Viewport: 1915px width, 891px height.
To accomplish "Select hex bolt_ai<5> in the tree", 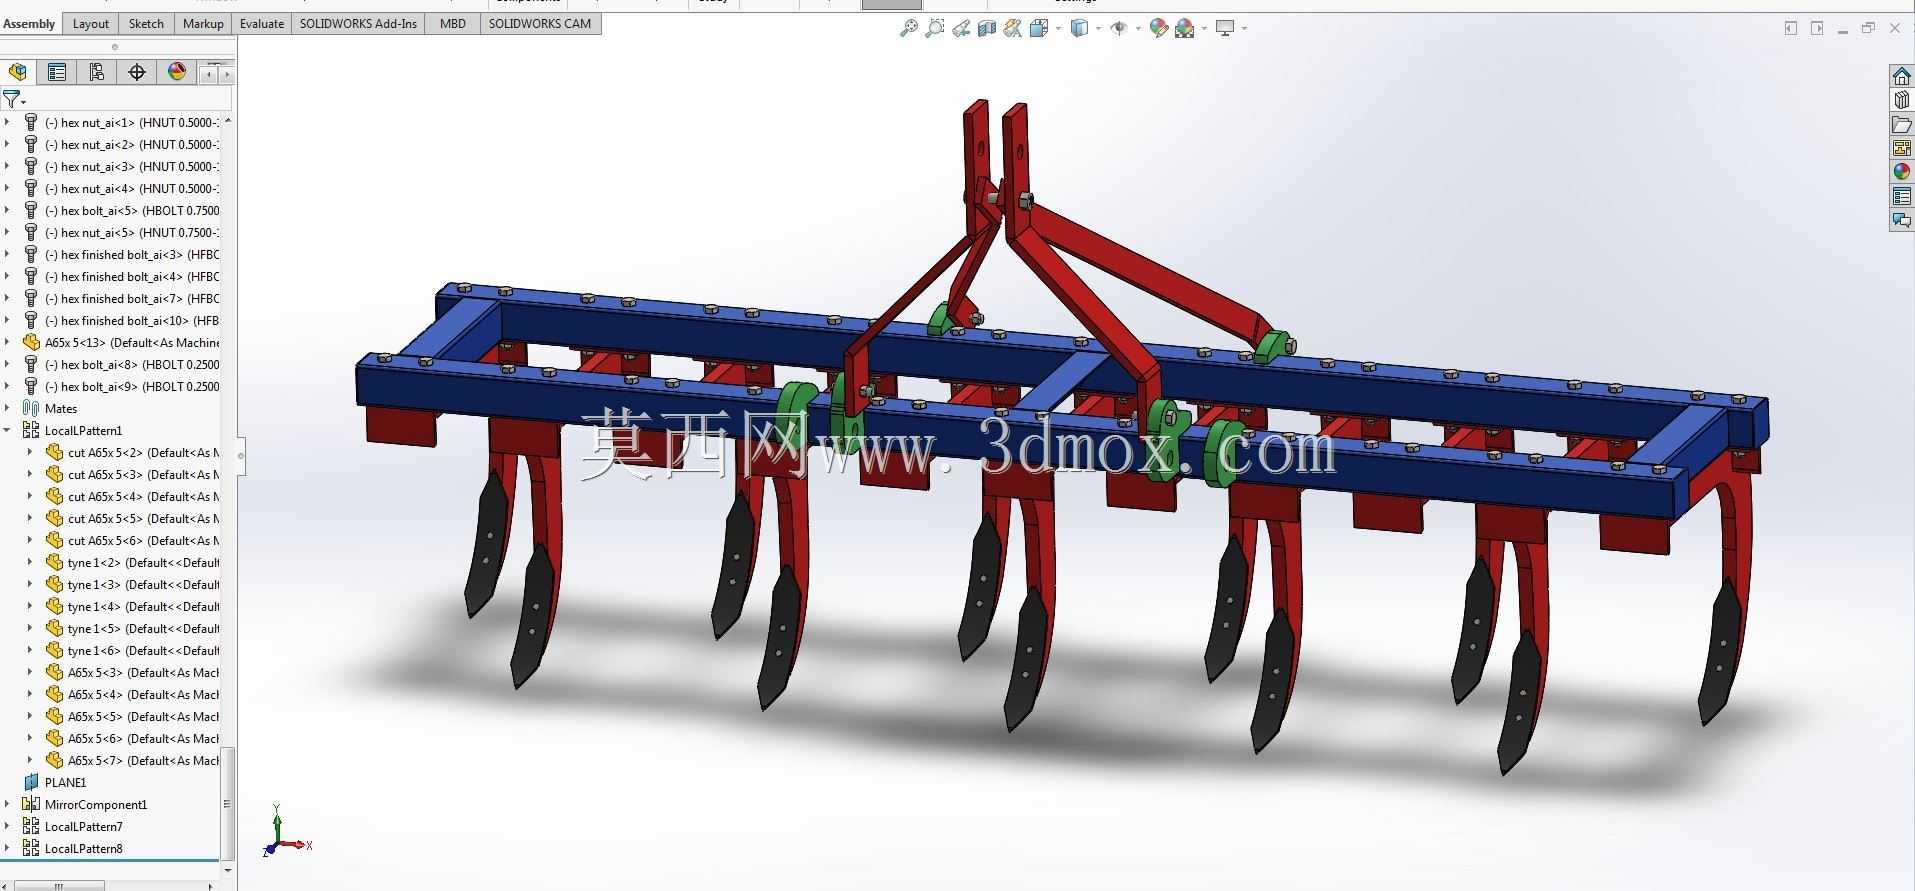I will pos(132,210).
